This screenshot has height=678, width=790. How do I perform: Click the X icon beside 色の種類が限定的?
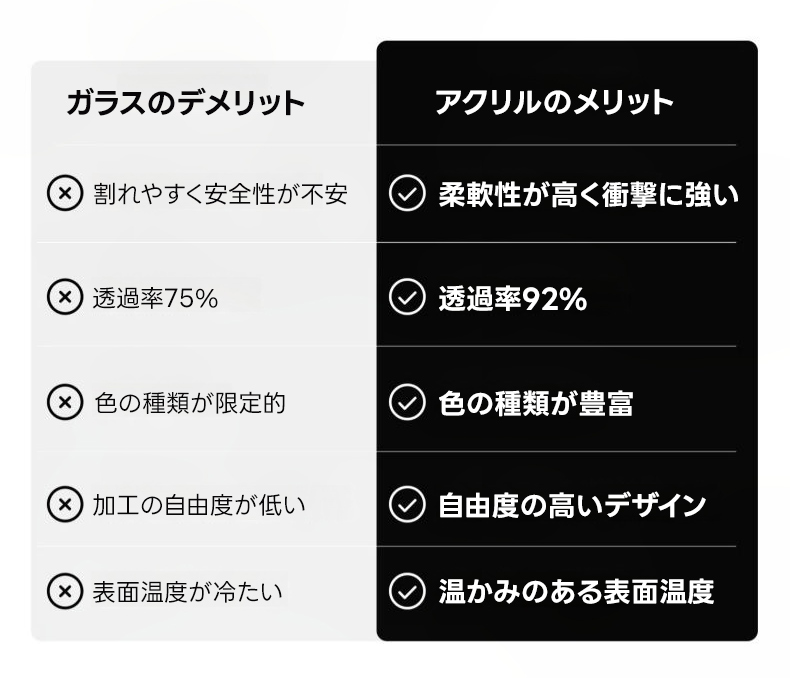click(x=65, y=402)
